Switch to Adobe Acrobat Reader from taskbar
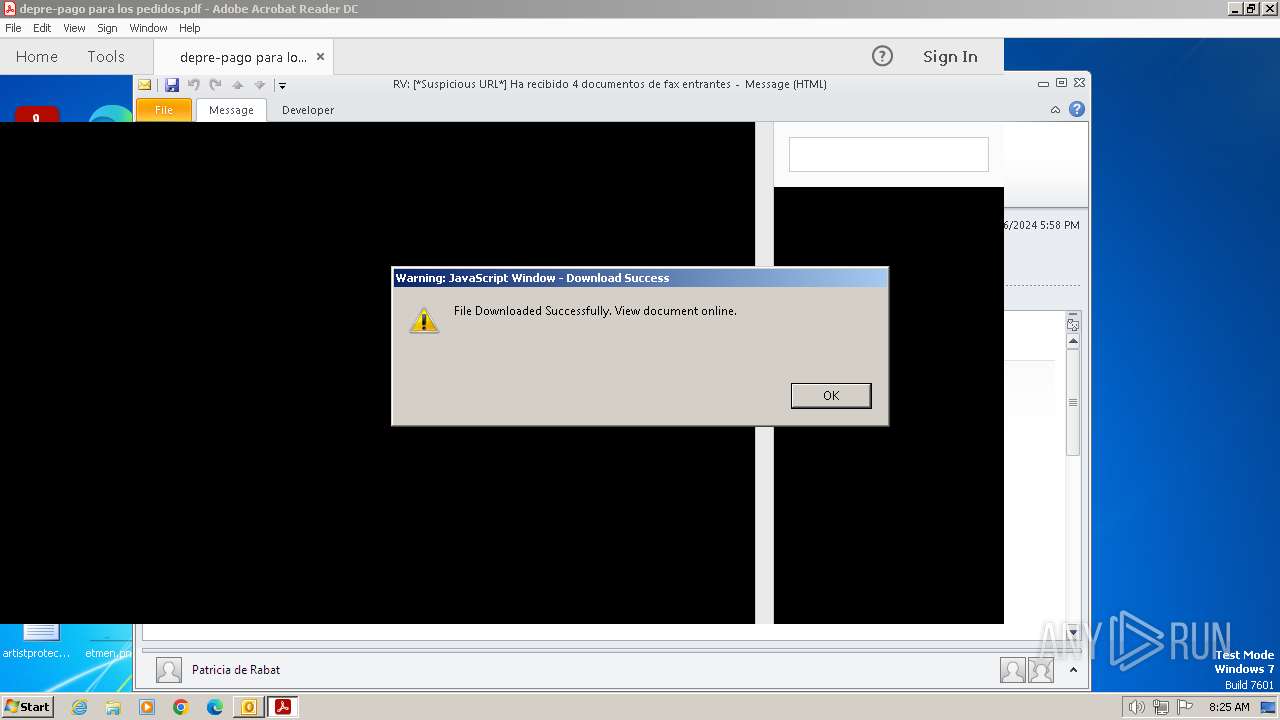The height and width of the screenshot is (720, 1280). click(283, 707)
